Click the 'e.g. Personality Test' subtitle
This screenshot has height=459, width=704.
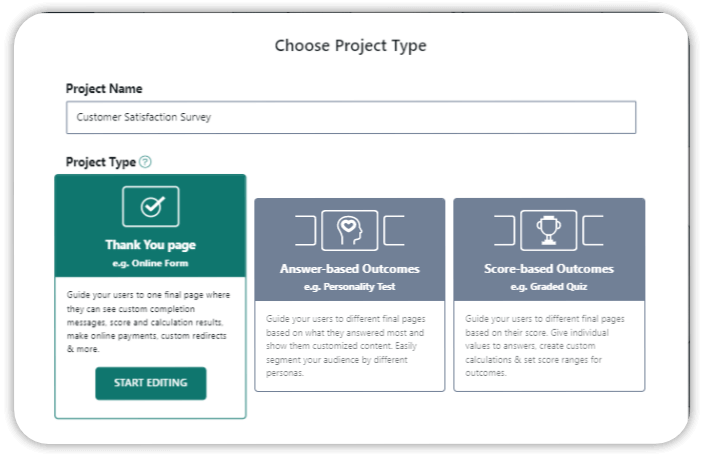350,287
